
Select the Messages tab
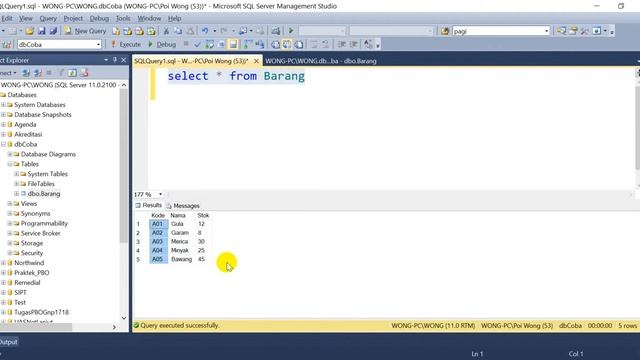click(183, 206)
